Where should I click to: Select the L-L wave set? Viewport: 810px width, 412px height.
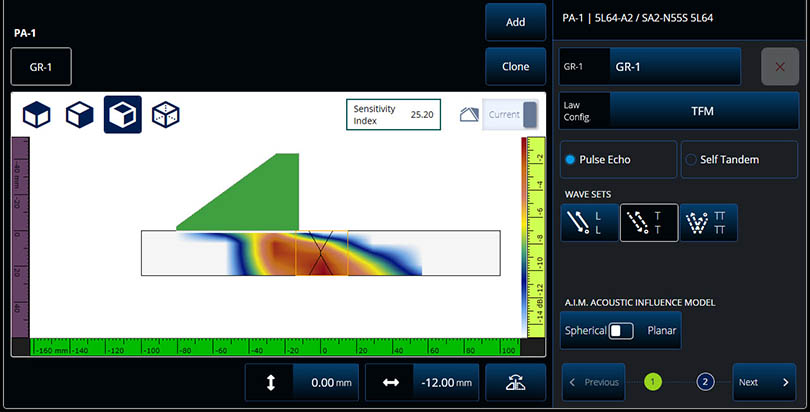tap(590, 224)
